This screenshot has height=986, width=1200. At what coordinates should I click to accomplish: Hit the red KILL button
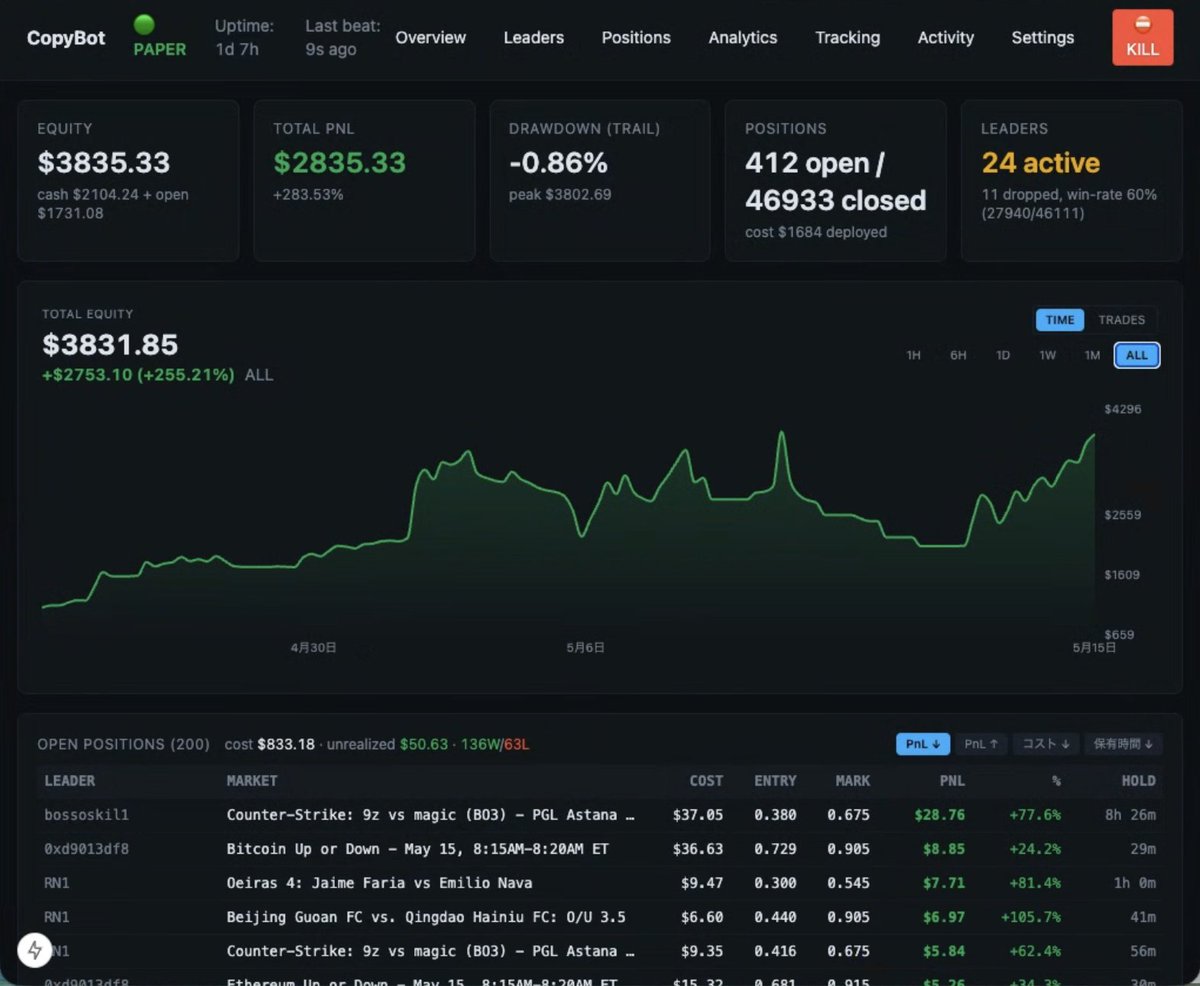point(1143,38)
